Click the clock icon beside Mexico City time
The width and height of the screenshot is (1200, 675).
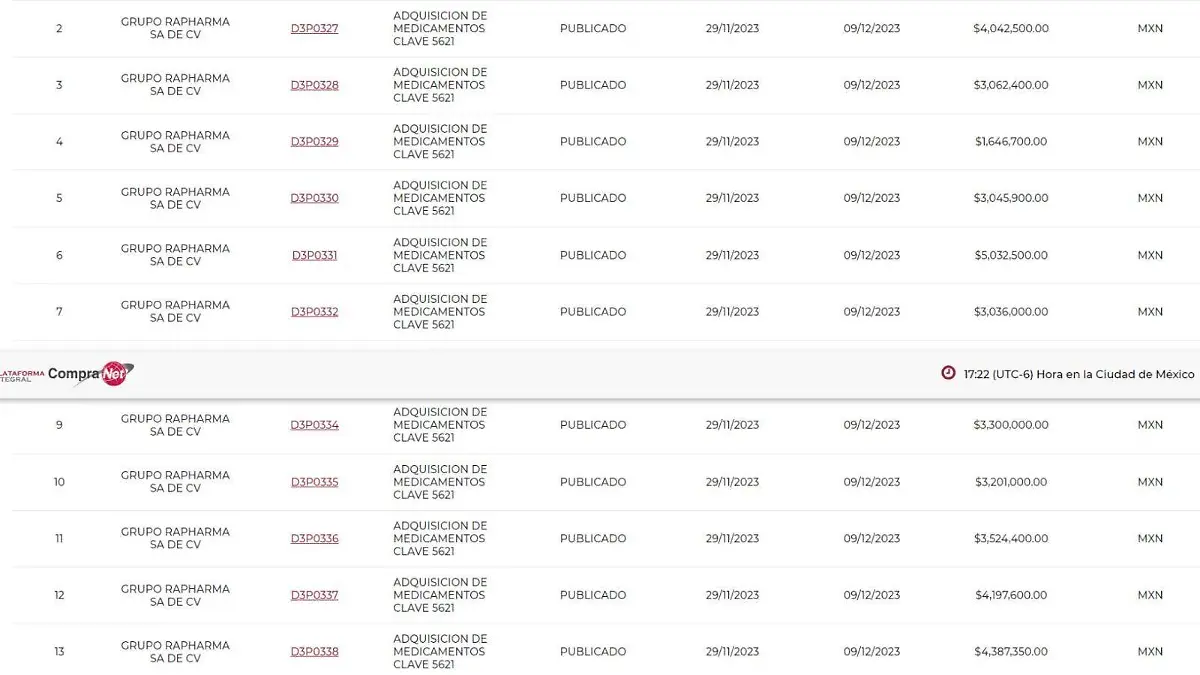tap(948, 373)
